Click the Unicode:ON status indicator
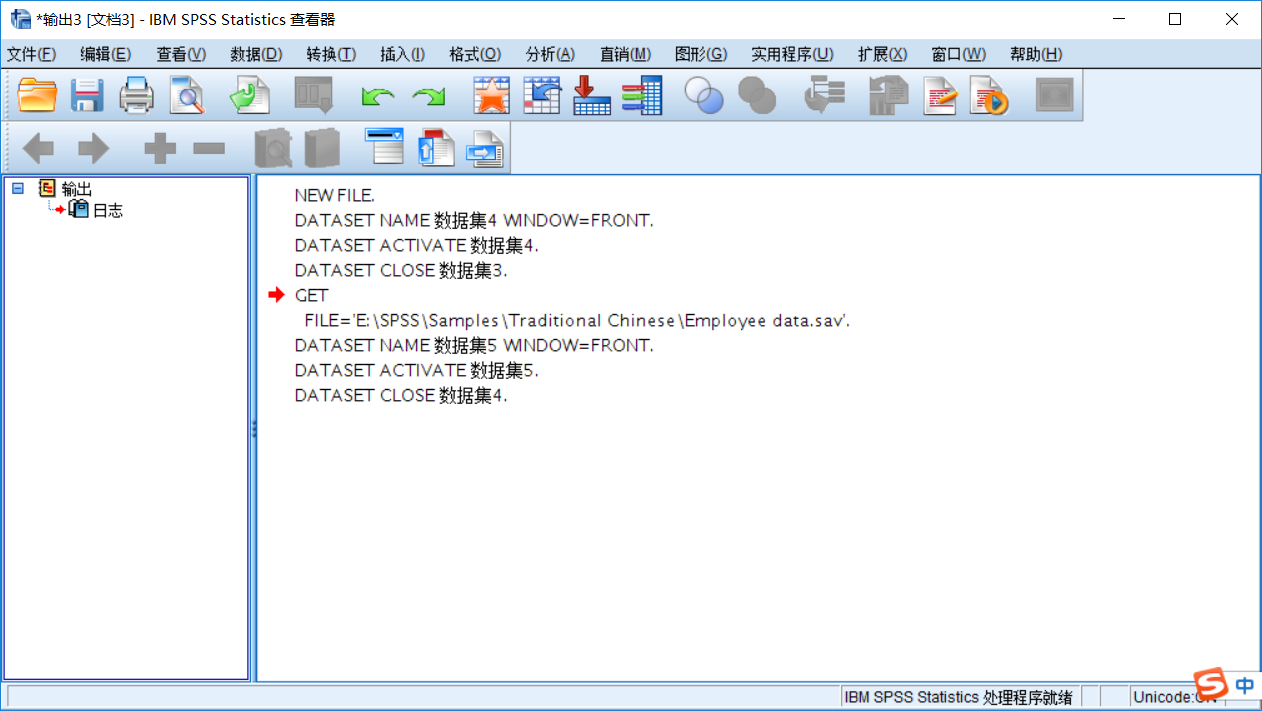 pos(1174,697)
